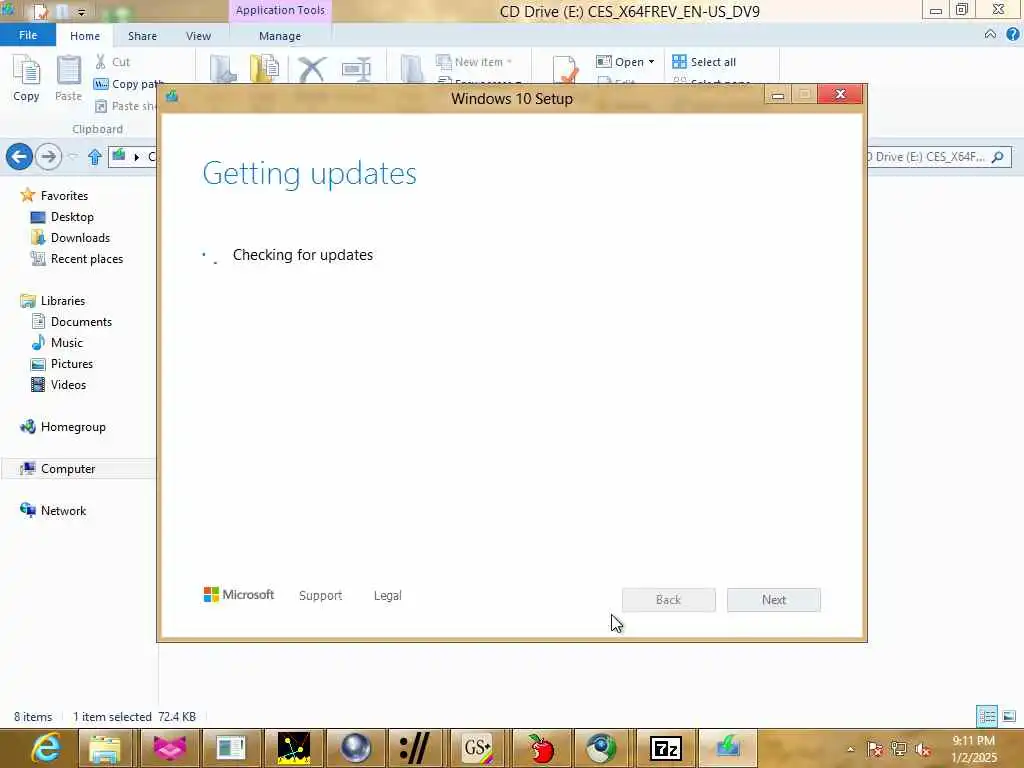The width and height of the screenshot is (1024, 768).
Task: Select Libraries in the navigation pane
Action: (x=53, y=301)
